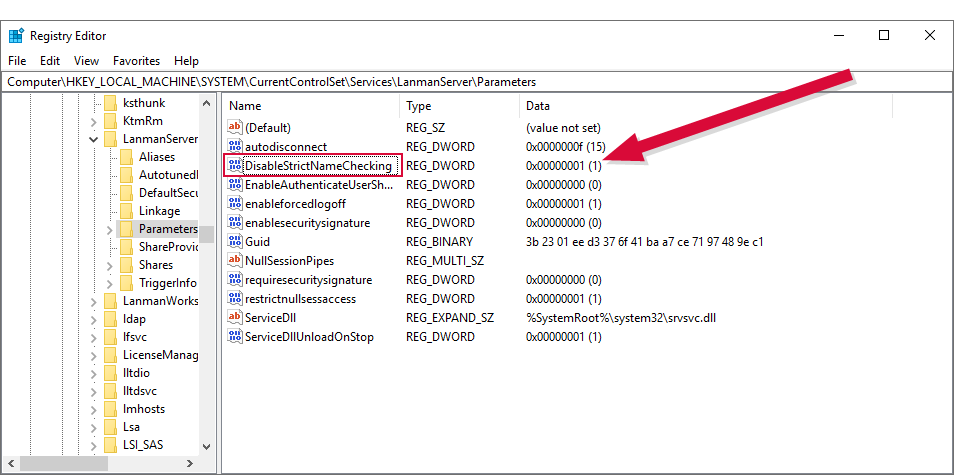Expand the TriggerInfo subkey node
Image resolution: width=954 pixels, height=475 pixels.
pyautogui.click(x=110, y=283)
